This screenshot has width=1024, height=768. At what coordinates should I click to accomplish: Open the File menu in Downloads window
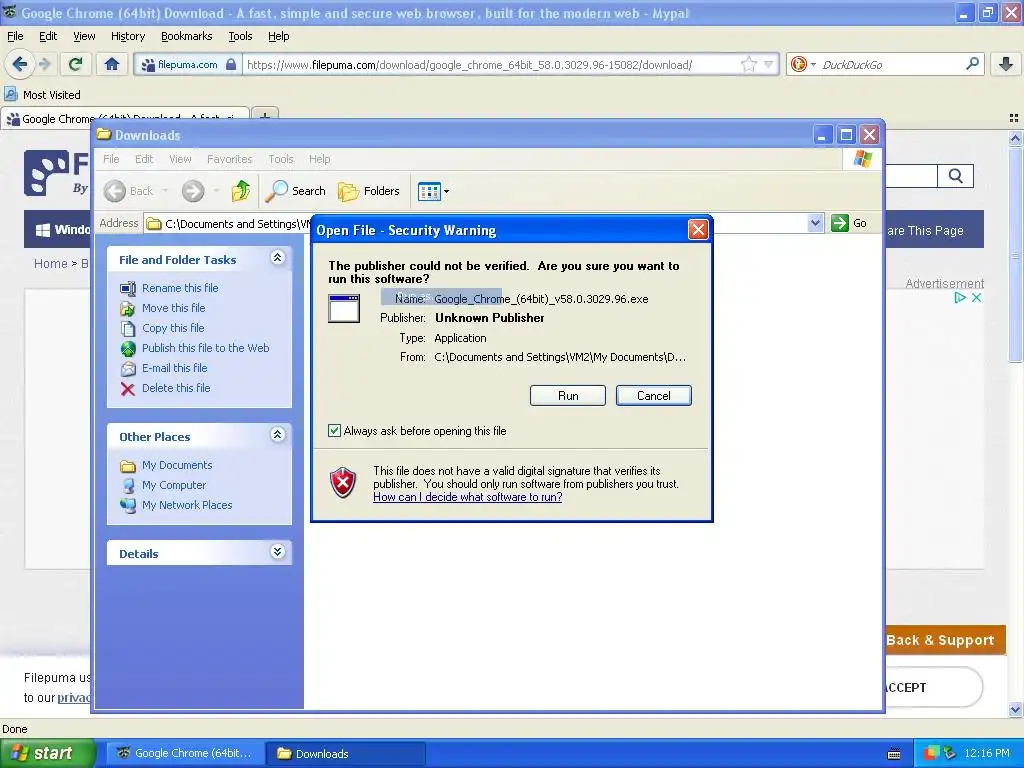click(111, 159)
